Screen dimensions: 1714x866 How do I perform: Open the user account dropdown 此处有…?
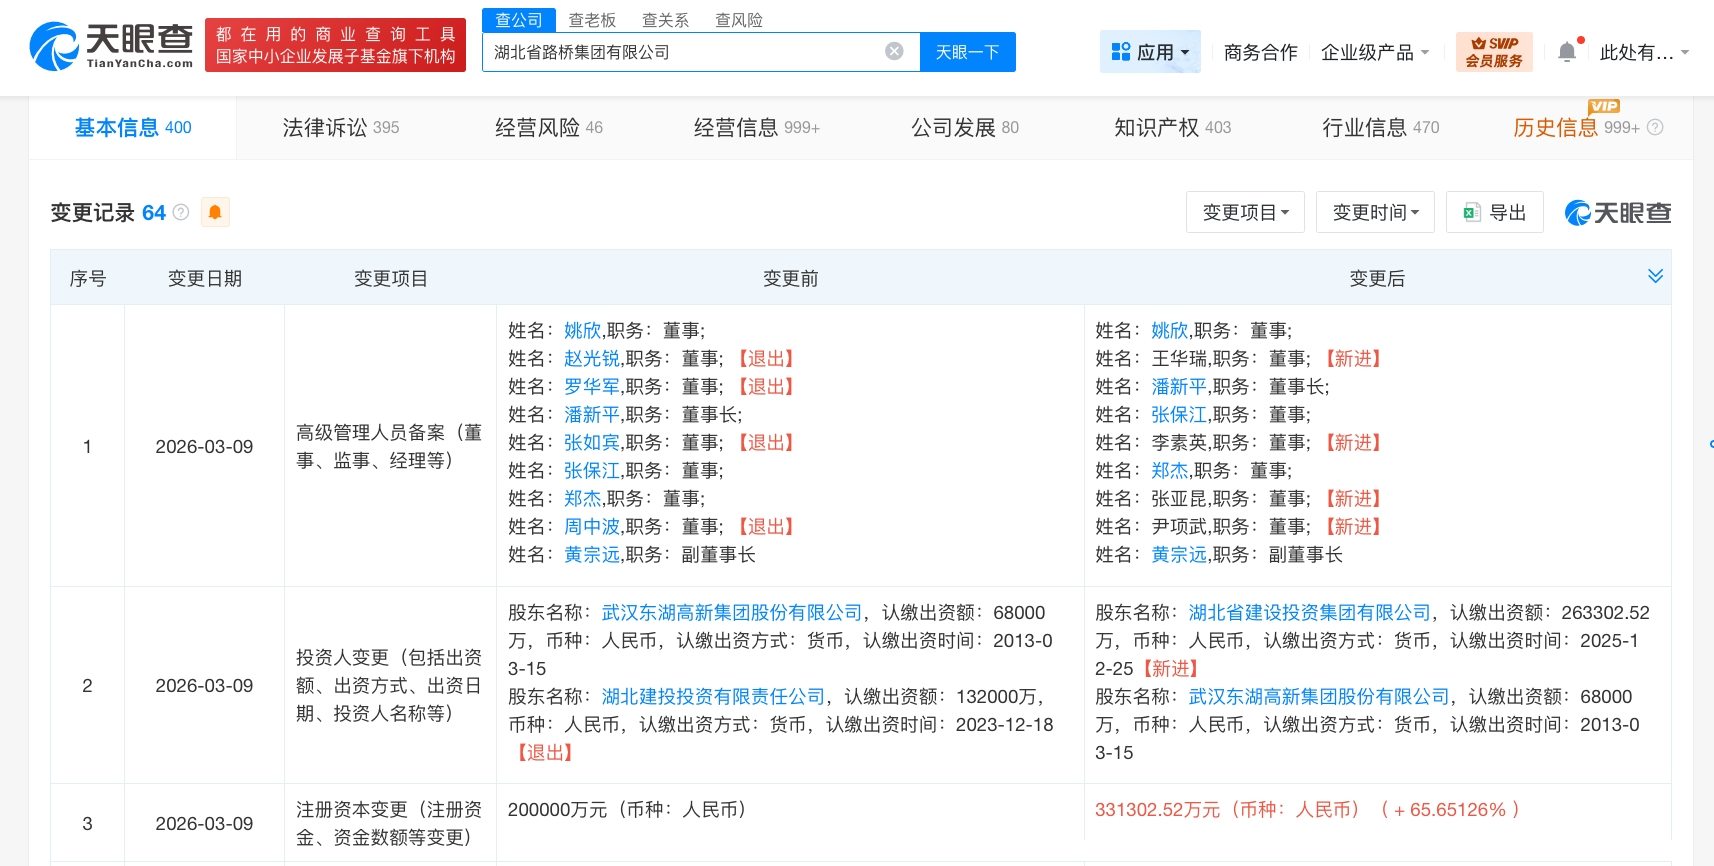pos(1644,52)
